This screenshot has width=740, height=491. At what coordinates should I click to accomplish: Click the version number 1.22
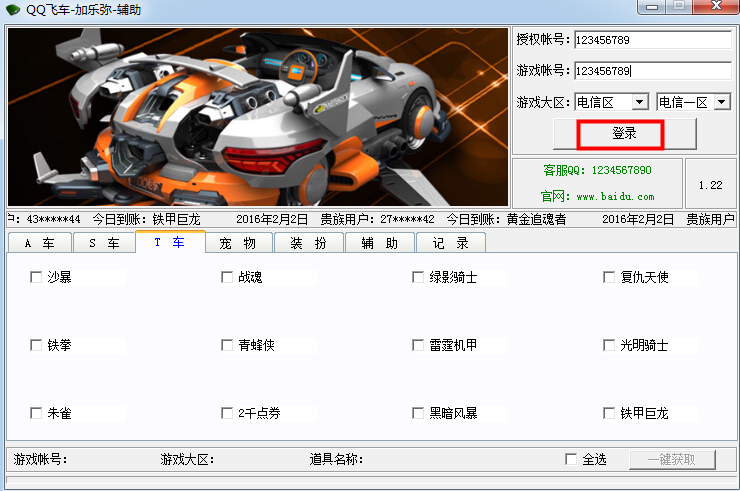point(710,185)
